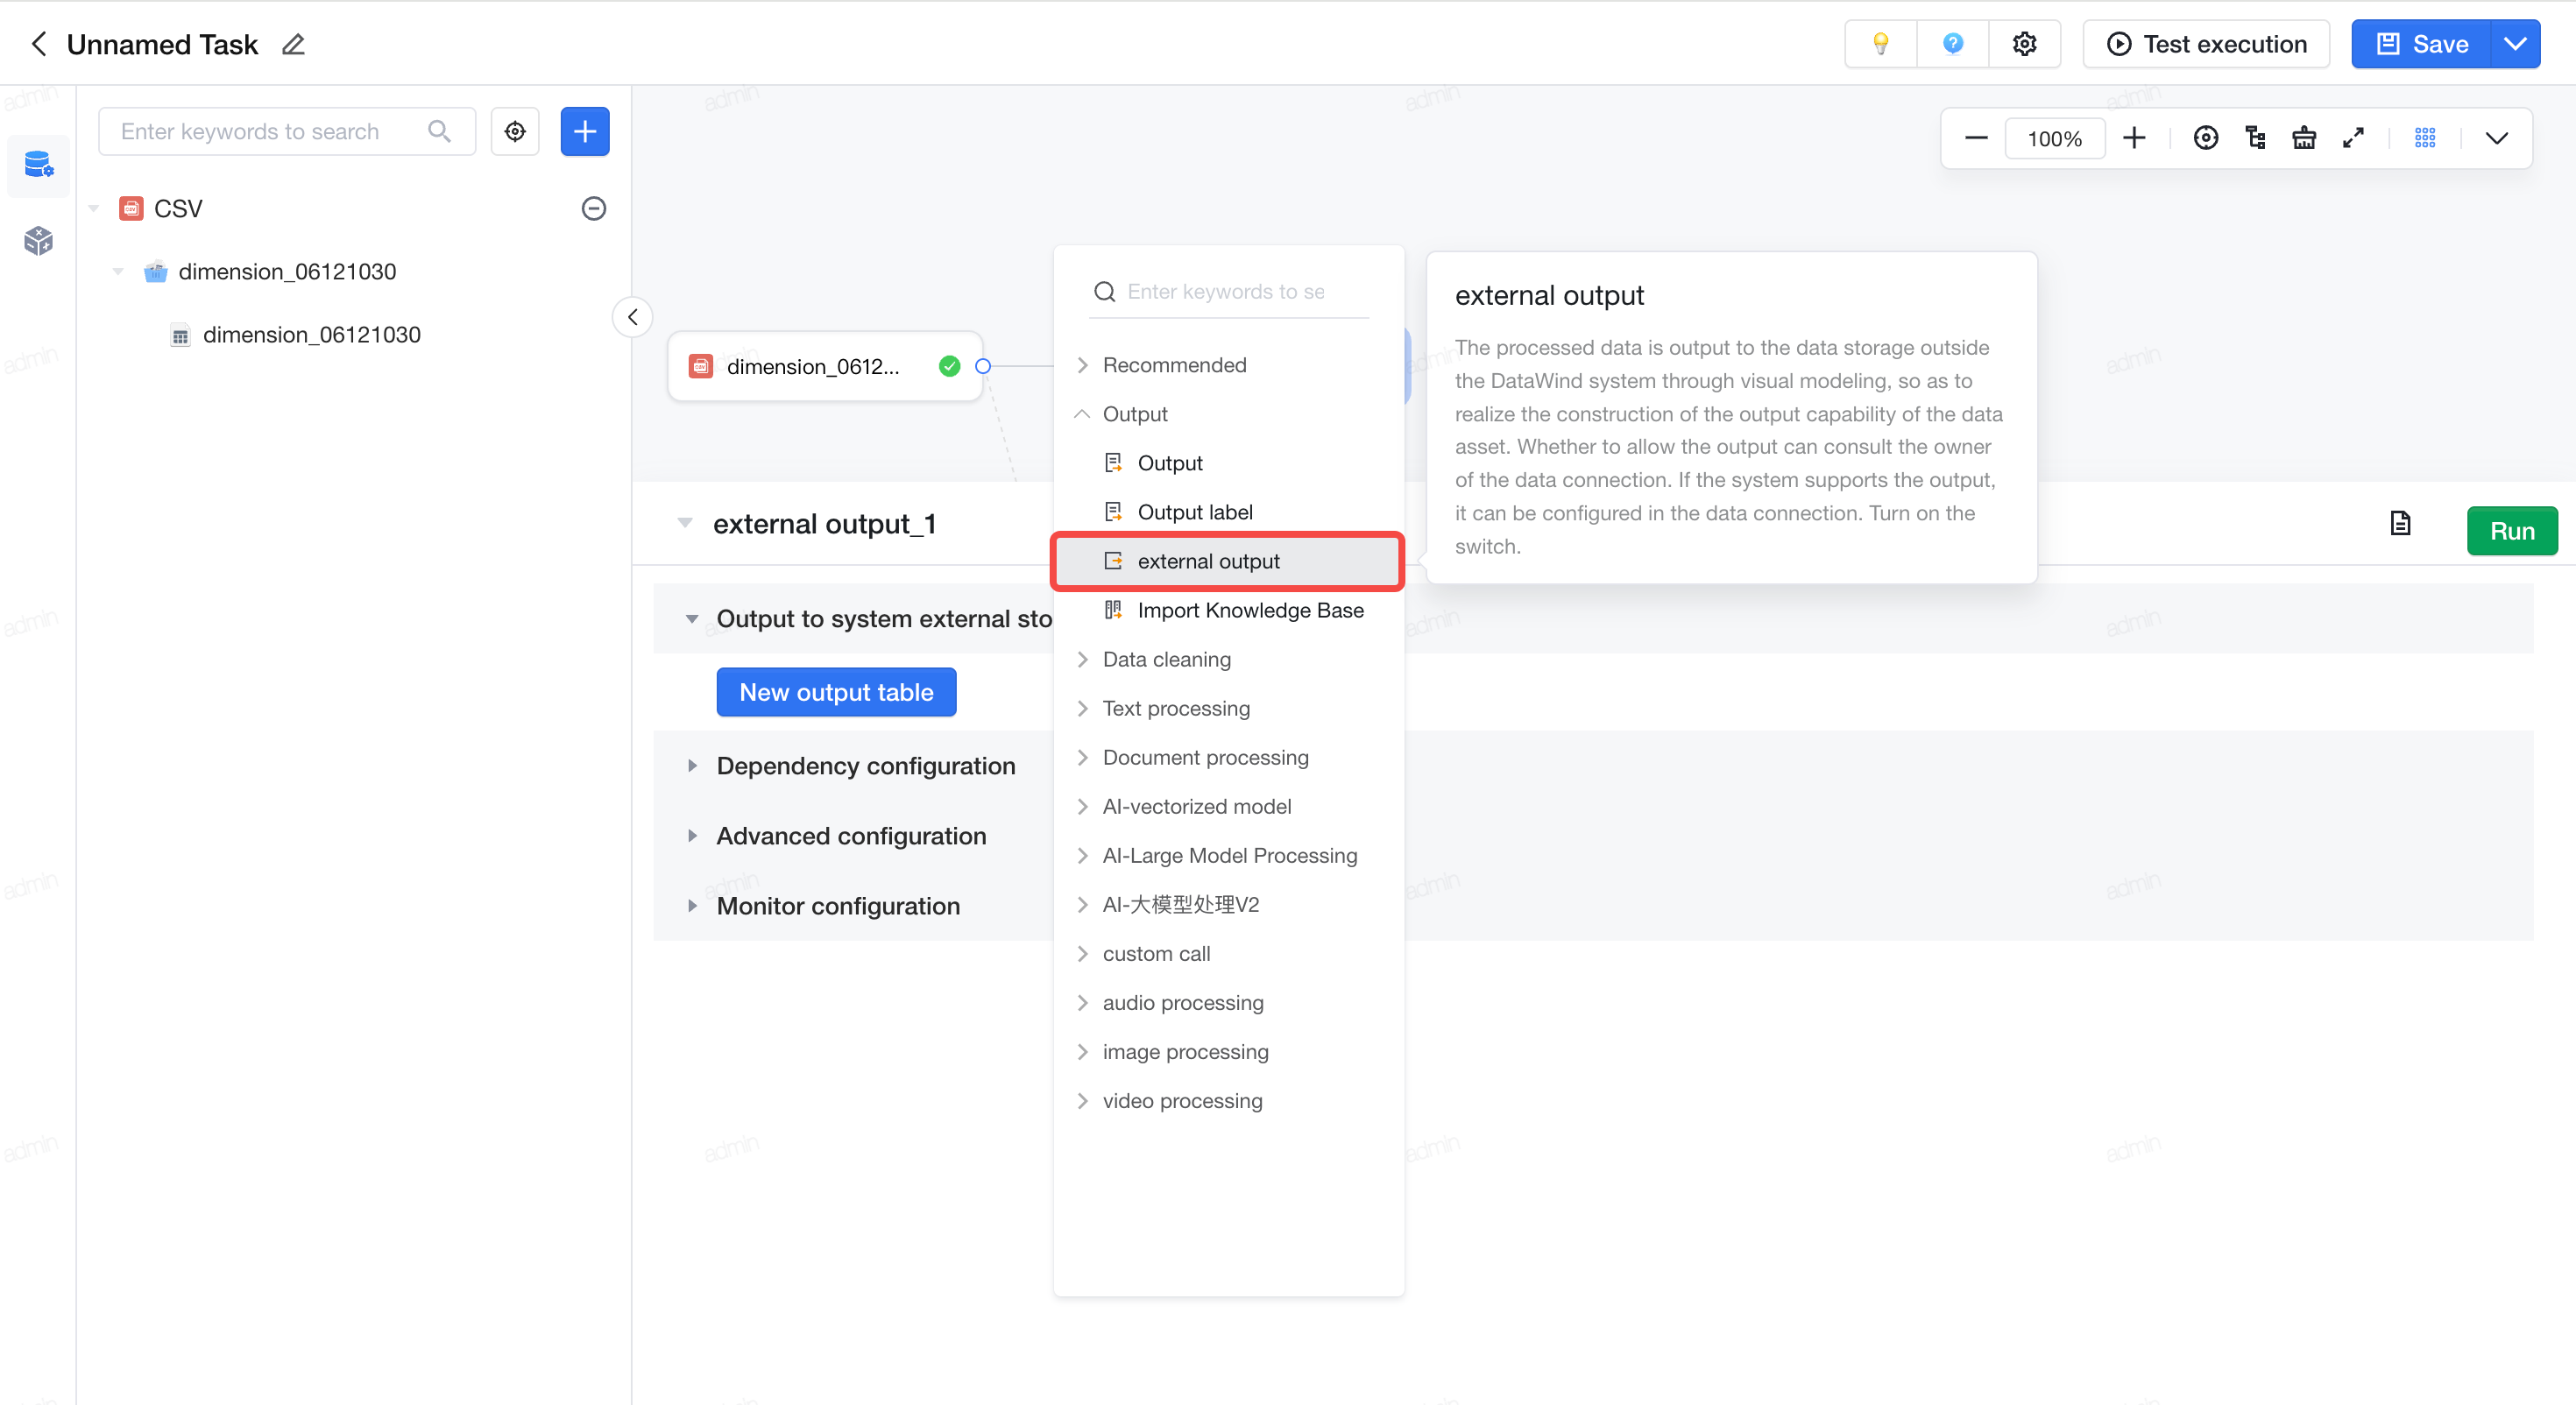Click the edit task name pencil

click(293, 45)
